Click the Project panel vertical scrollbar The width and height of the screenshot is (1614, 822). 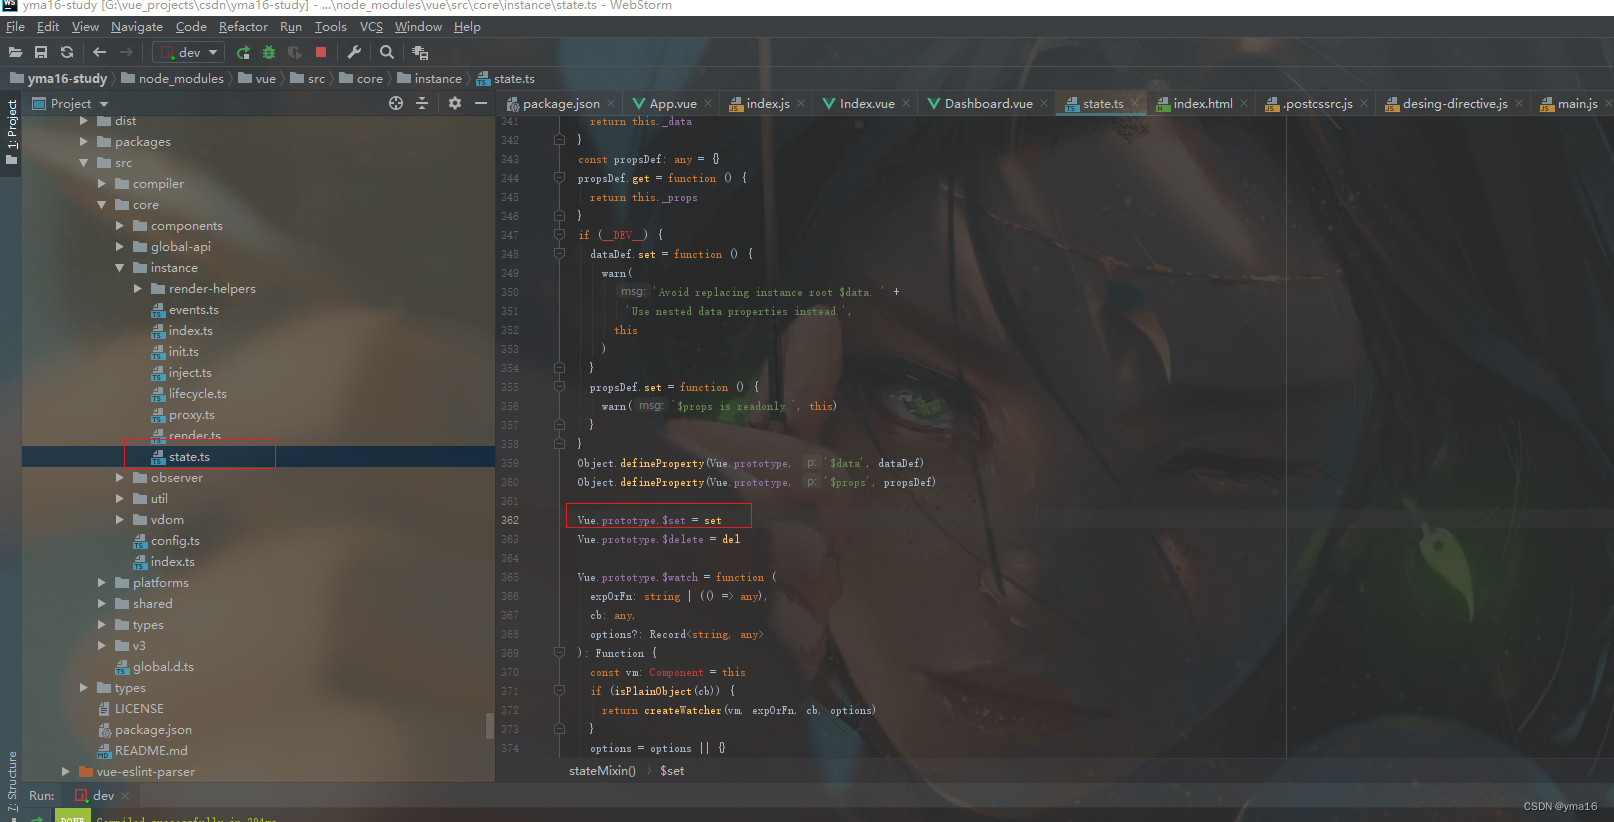point(490,725)
